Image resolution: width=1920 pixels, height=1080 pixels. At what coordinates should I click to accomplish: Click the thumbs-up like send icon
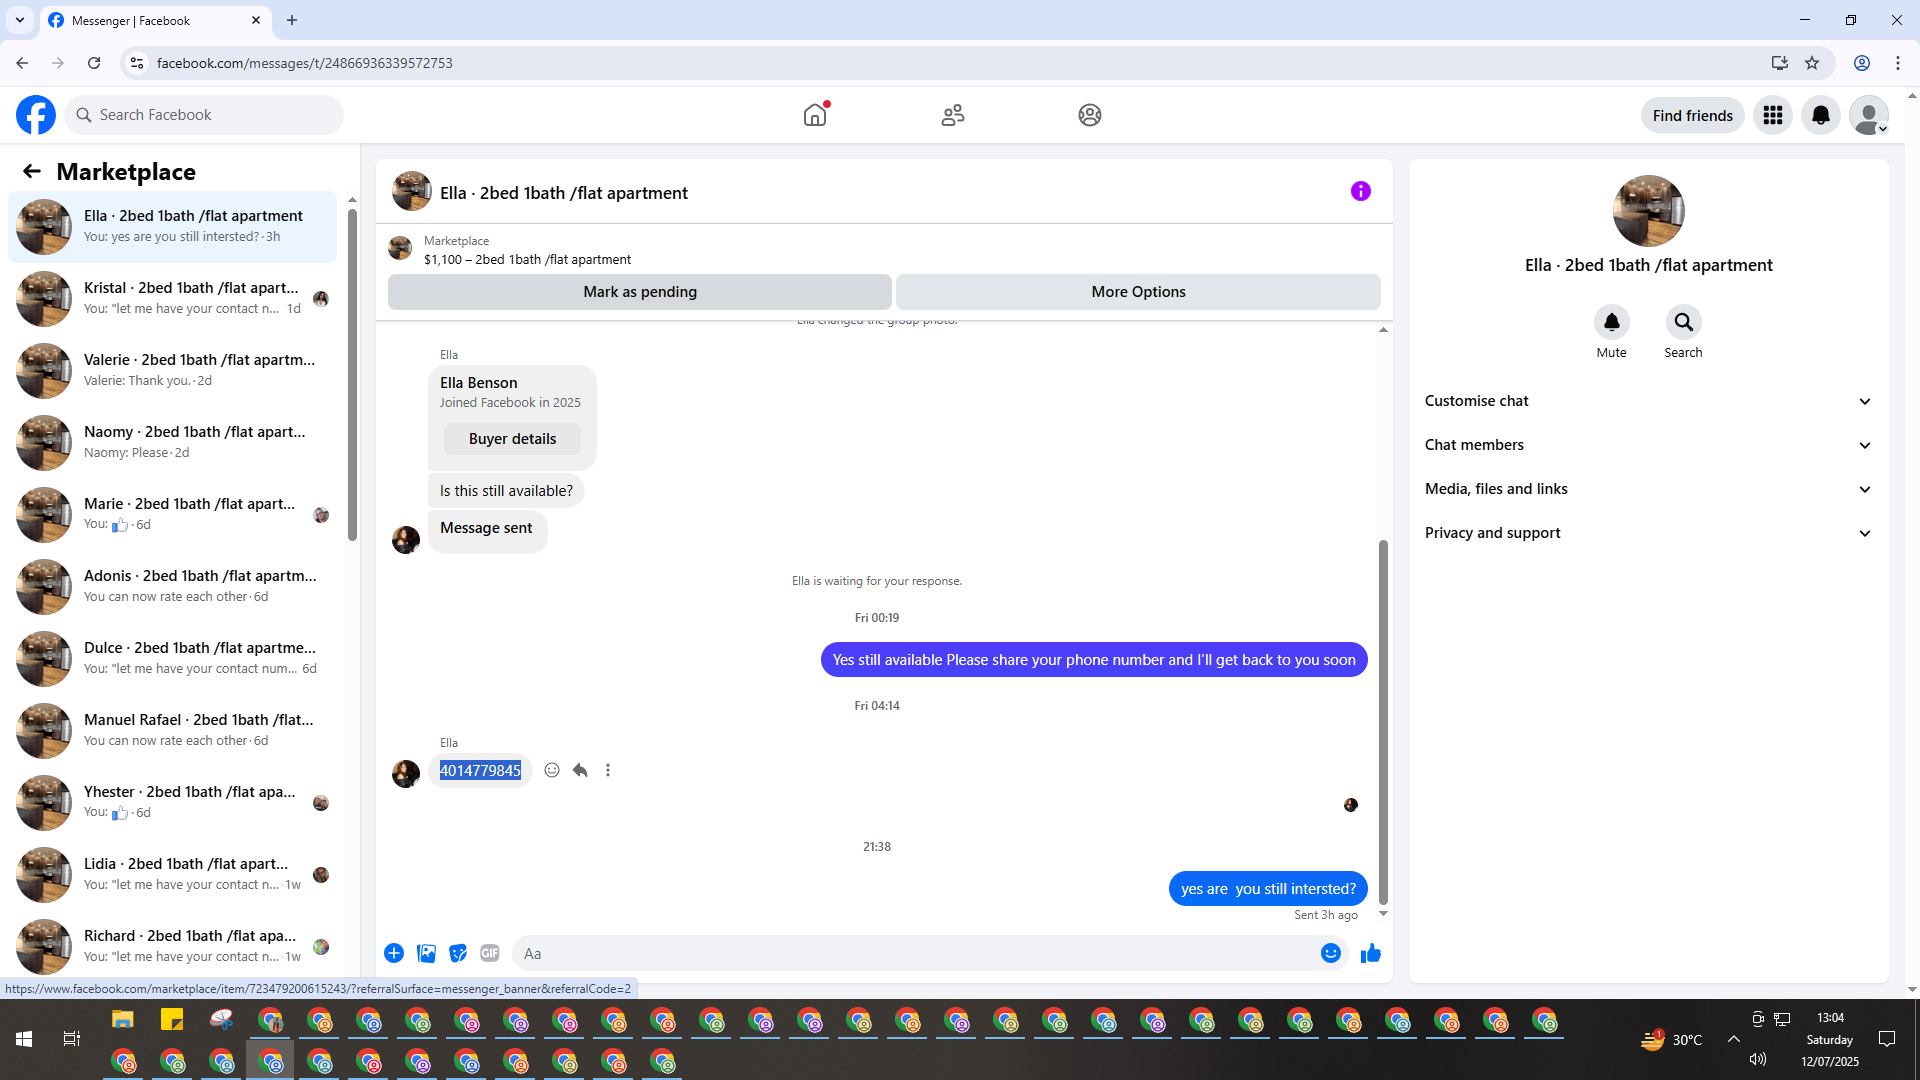(x=1370, y=953)
